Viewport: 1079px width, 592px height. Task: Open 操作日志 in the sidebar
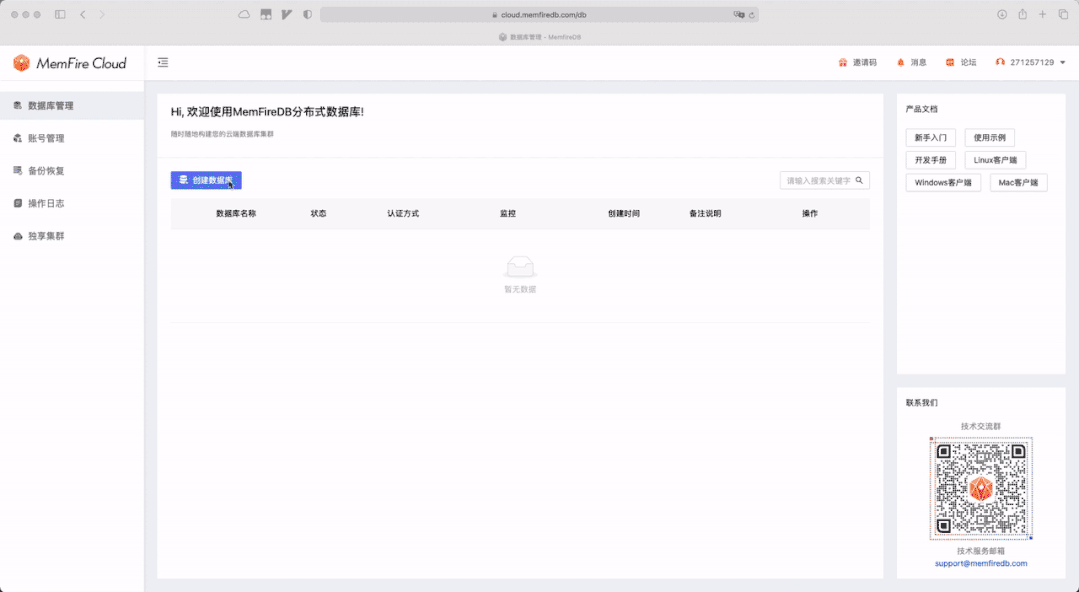click(x=72, y=203)
